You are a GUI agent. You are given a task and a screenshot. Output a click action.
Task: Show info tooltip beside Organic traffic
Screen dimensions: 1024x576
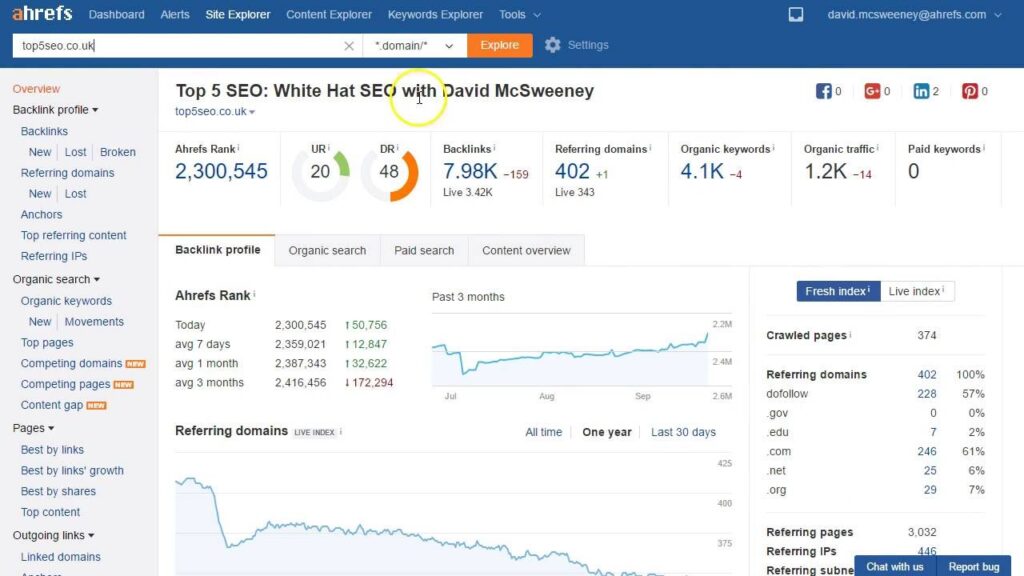tap(877, 148)
